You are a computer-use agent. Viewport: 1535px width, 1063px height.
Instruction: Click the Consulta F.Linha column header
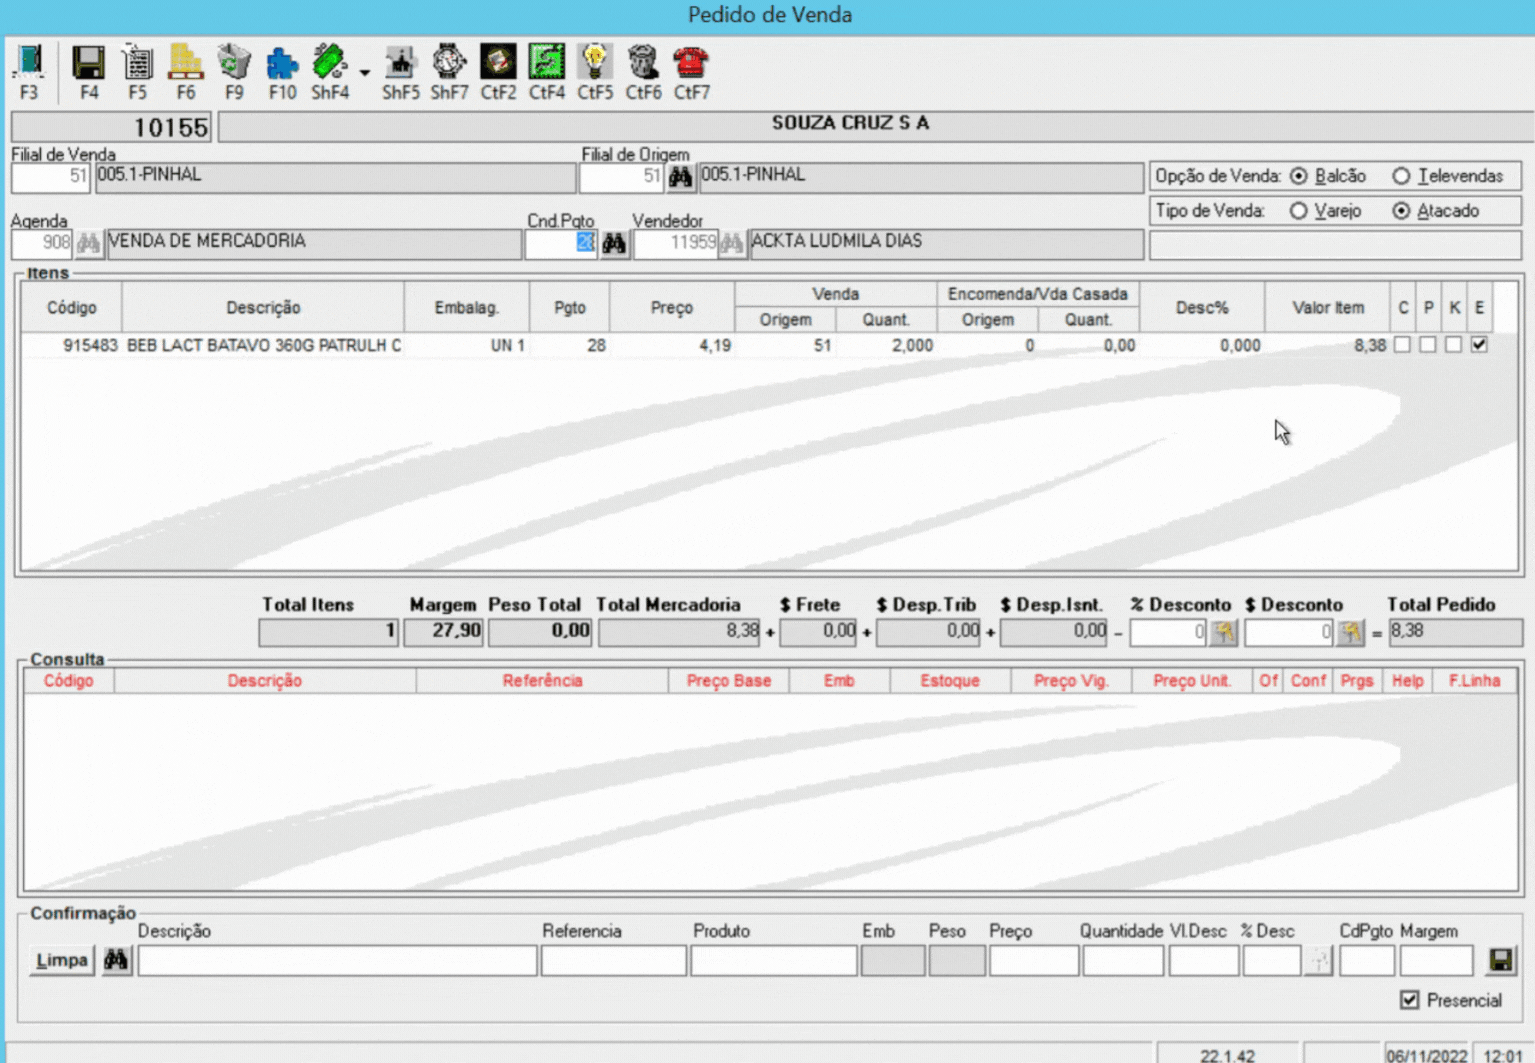[x=1474, y=681]
